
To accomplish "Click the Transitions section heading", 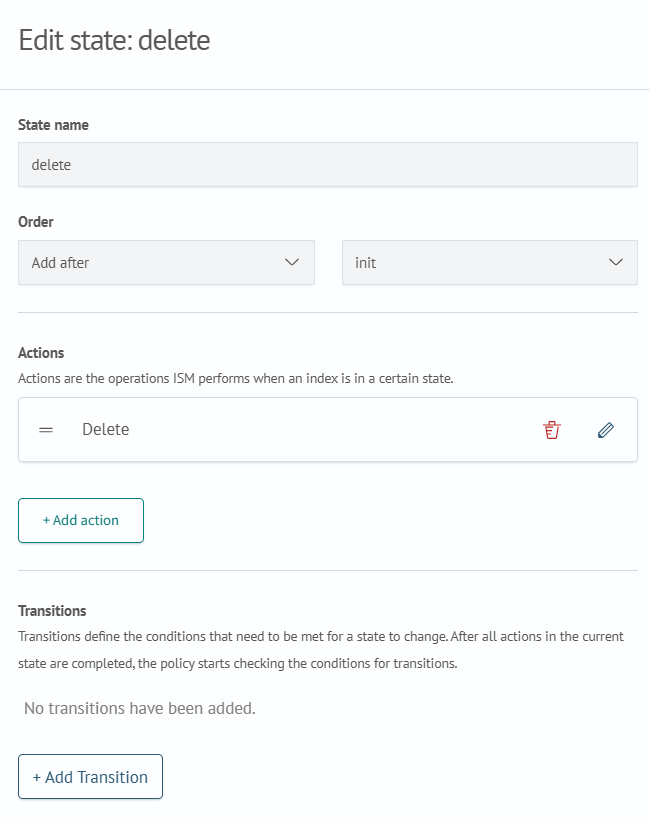I will click(52, 611).
